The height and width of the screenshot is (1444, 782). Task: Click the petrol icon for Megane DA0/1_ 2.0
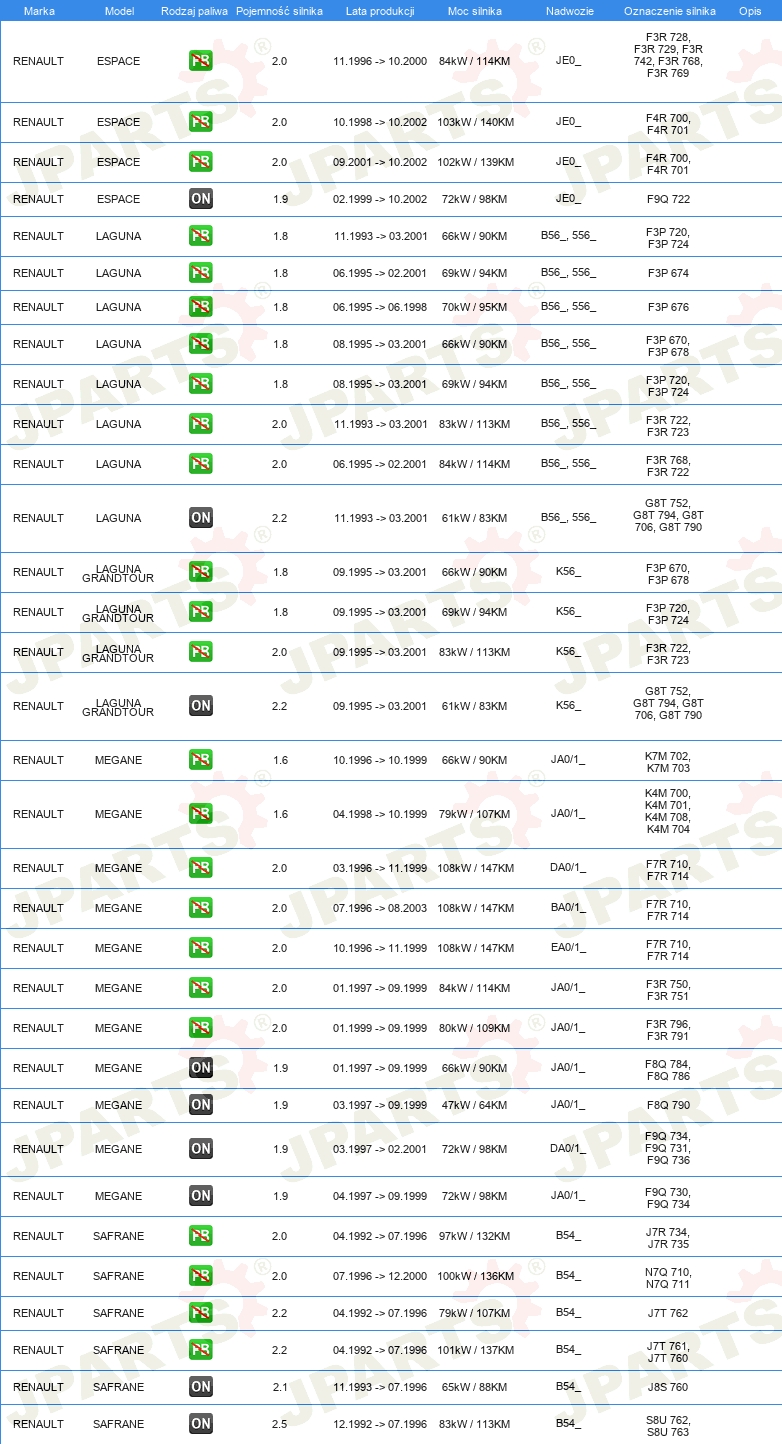click(200, 868)
